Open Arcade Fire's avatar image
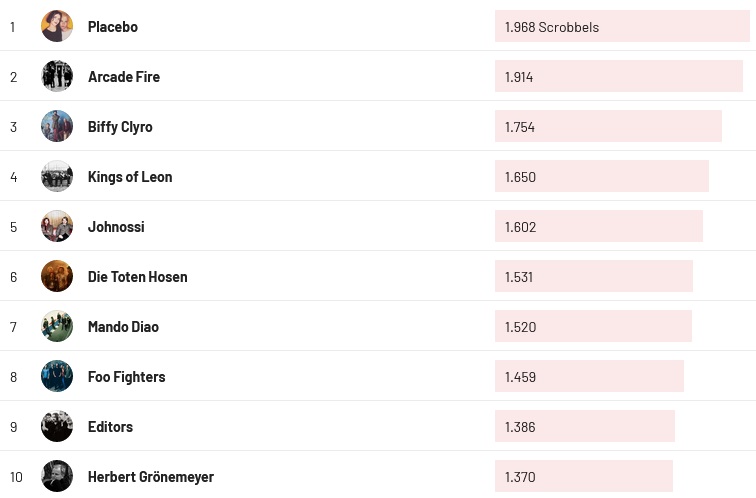 coord(57,76)
